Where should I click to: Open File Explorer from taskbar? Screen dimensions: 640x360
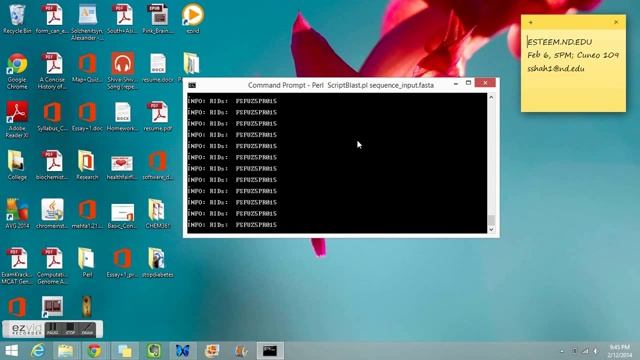65,351
